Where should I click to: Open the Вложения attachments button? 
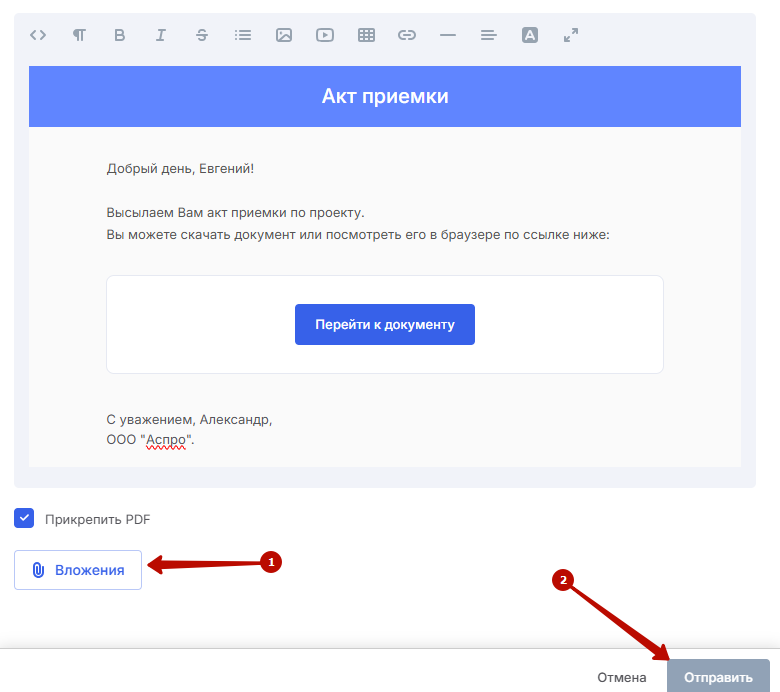pyautogui.click(x=78, y=570)
